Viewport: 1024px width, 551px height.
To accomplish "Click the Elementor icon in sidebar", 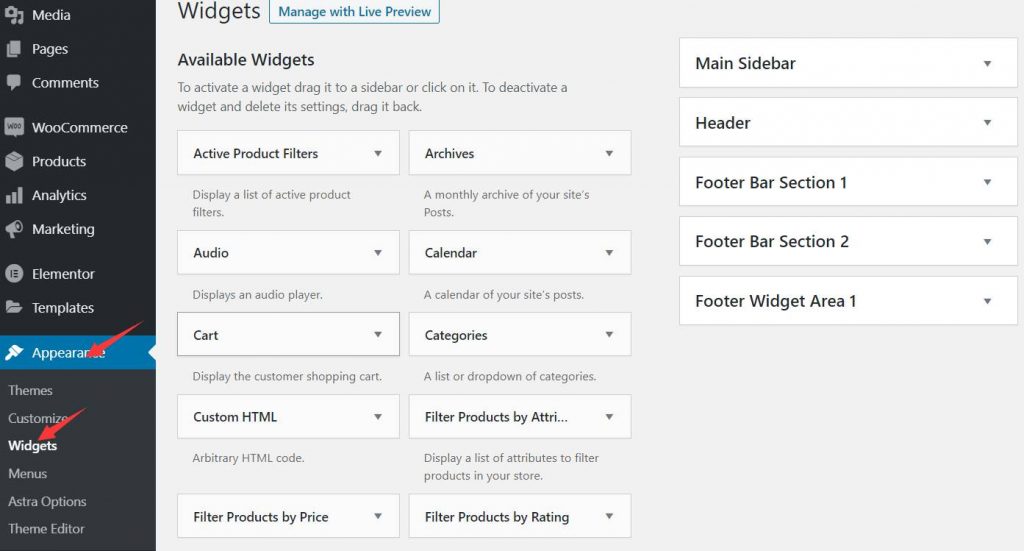I will point(14,274).
